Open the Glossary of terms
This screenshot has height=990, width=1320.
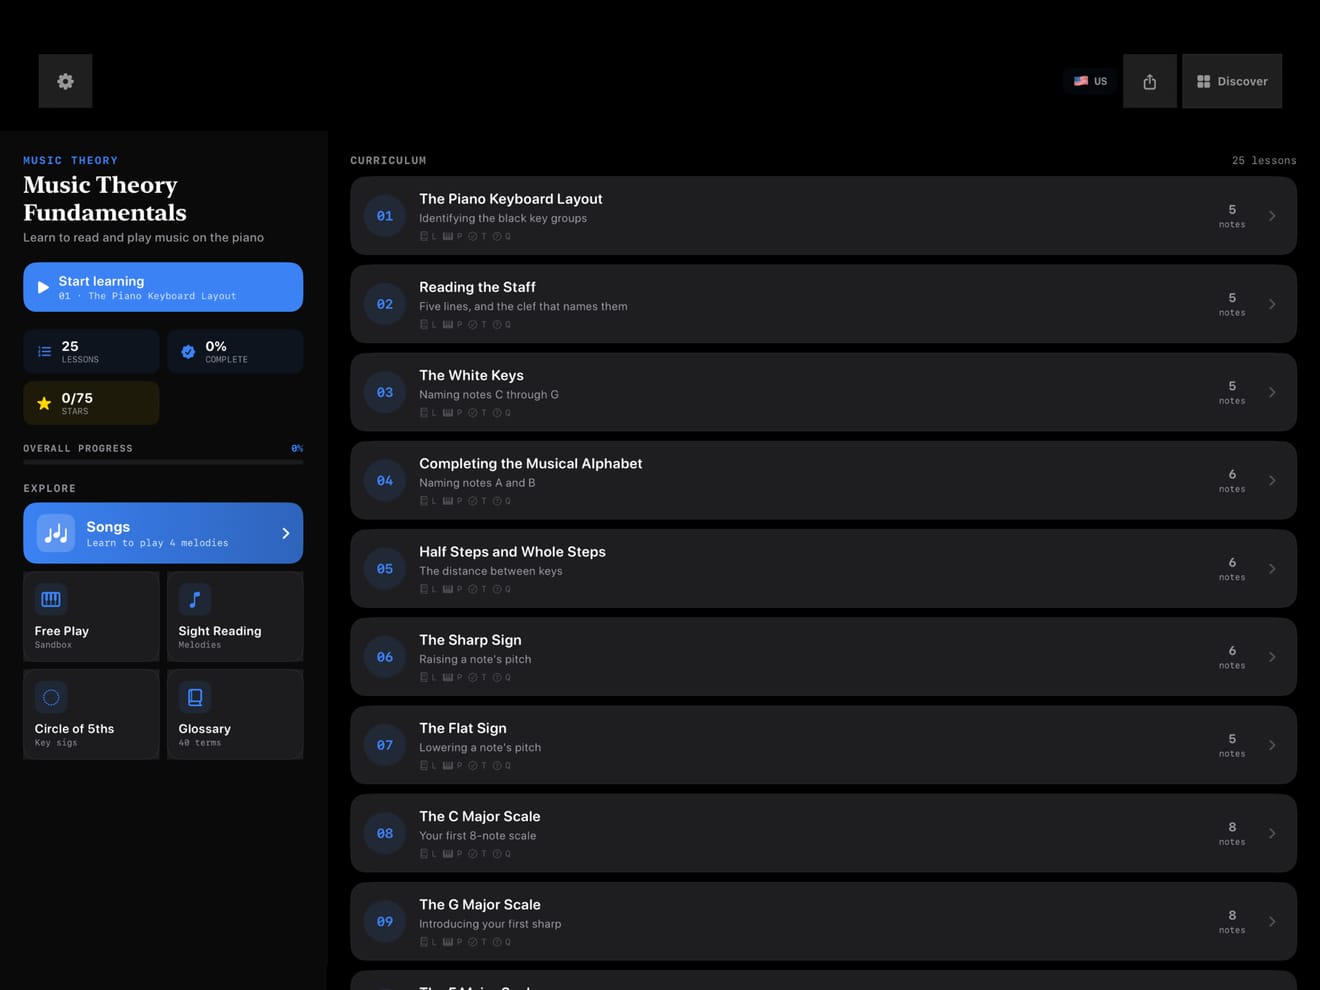tap(235, 714)
